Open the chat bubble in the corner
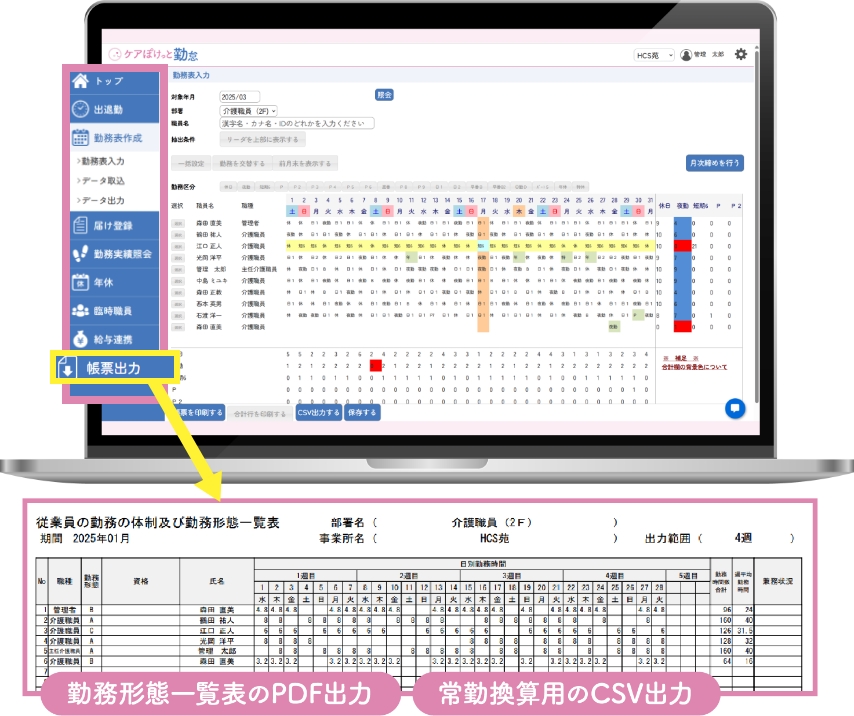Screen dimensions: 854x716 tap(735, 410)
